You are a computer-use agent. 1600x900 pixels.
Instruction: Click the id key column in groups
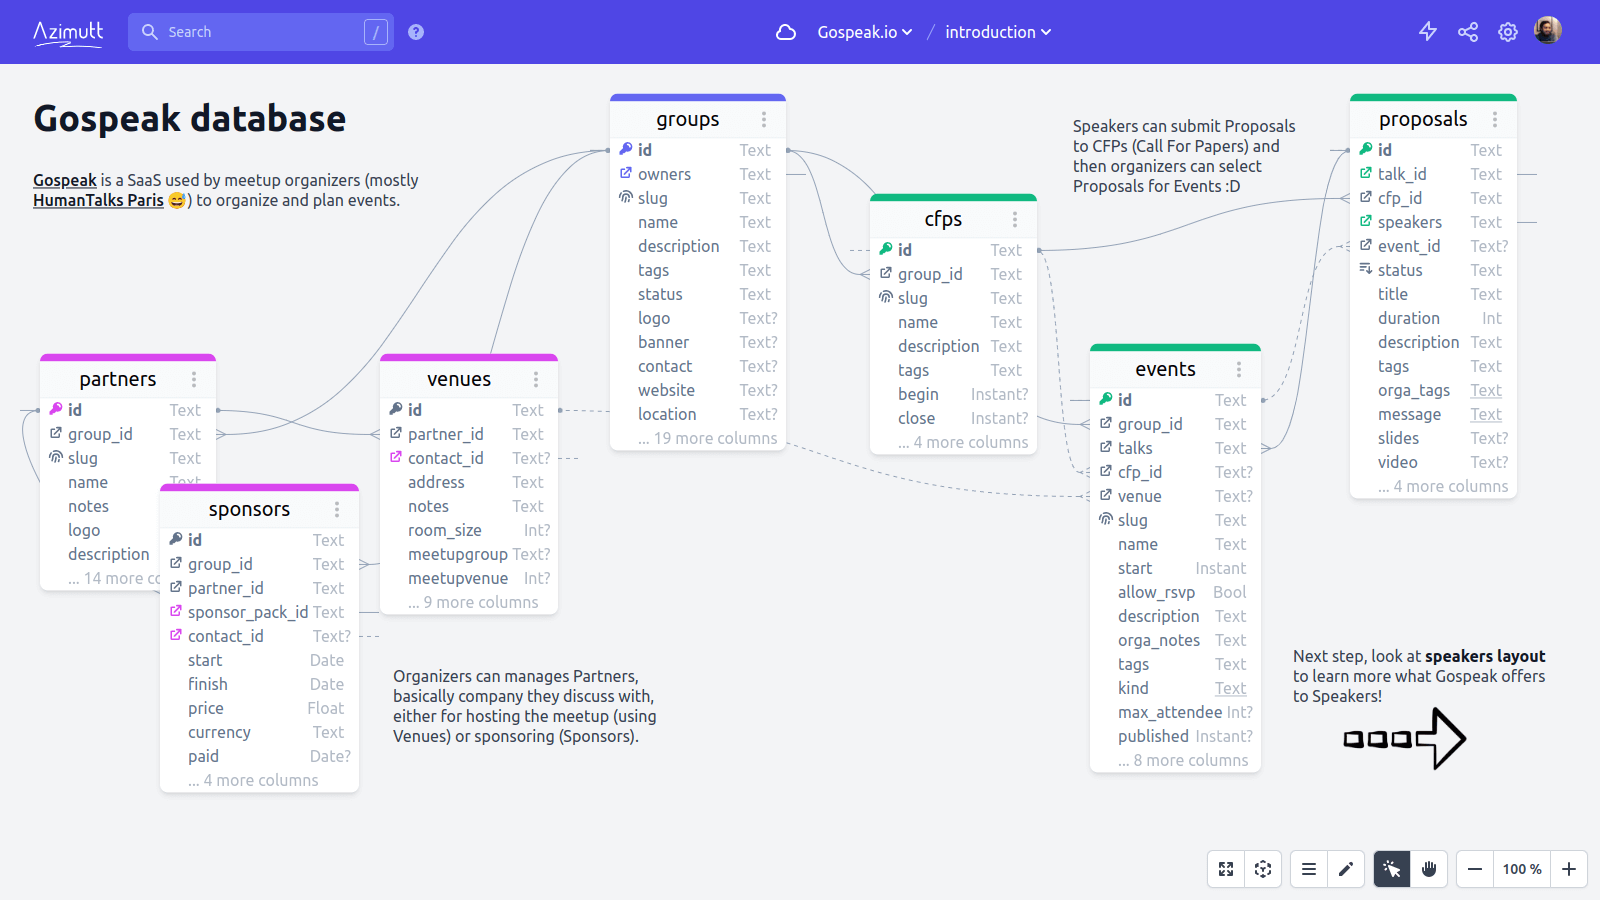click(698, 150)
